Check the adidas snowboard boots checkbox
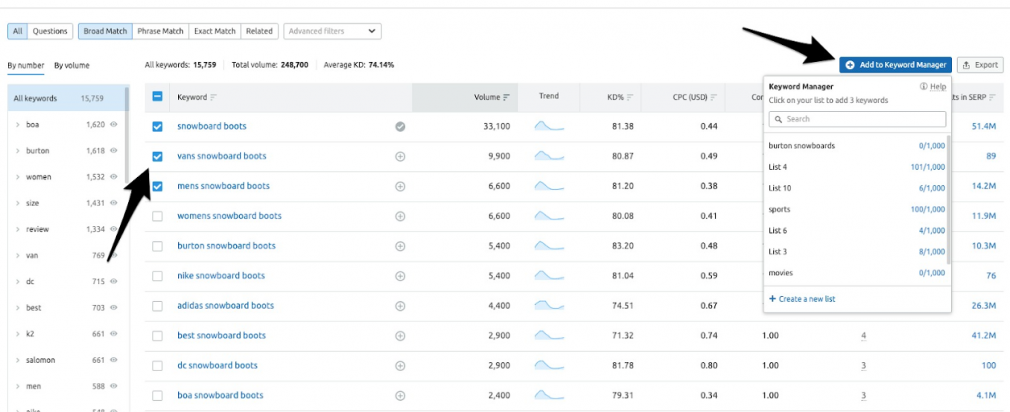 (x=157, y=306)
